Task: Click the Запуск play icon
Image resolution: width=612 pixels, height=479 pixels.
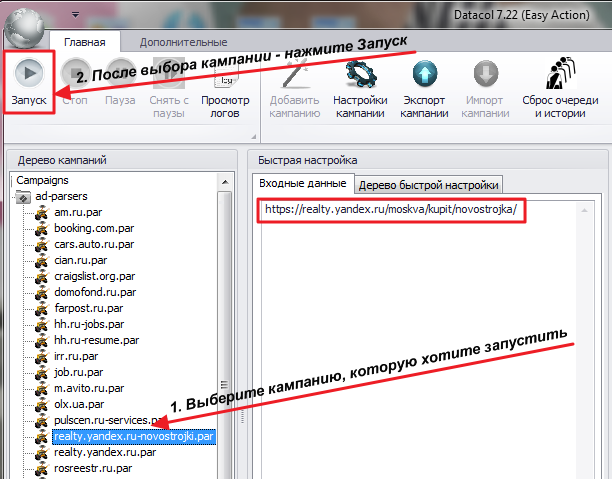Action: tap(29, 73)
